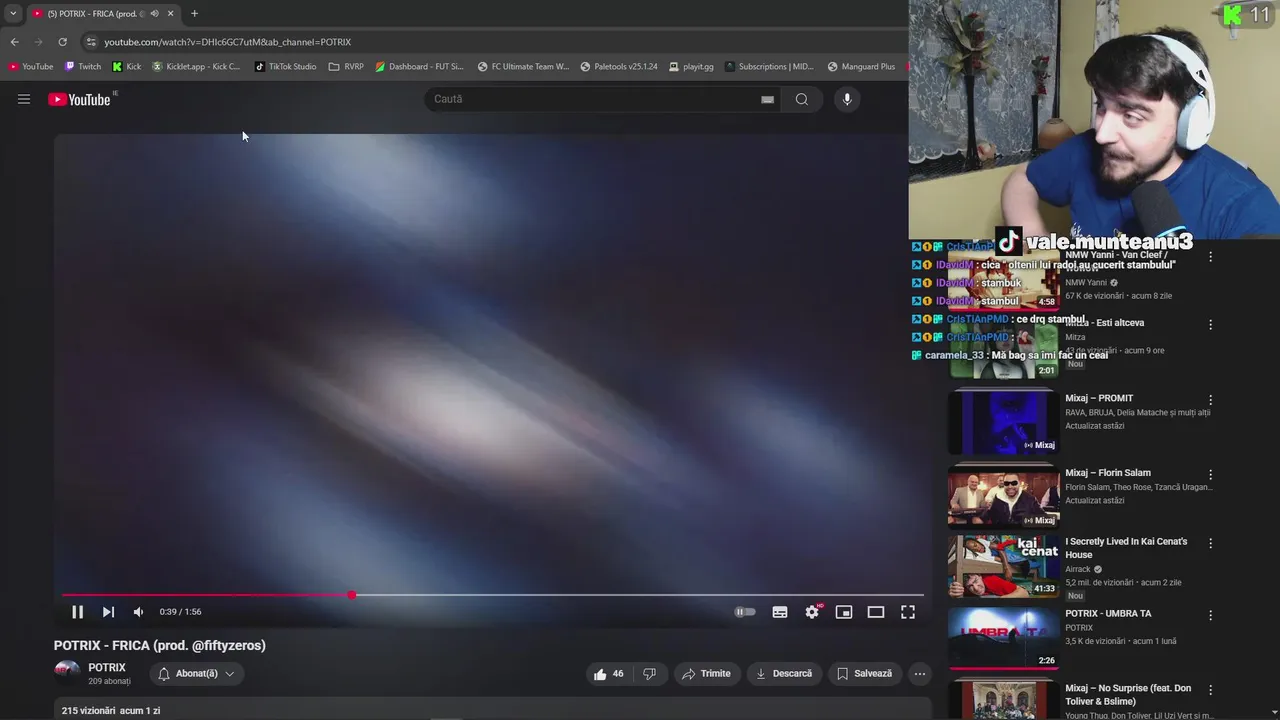Pause the video
Screen dimensions: 1280x720
(77, 612)
